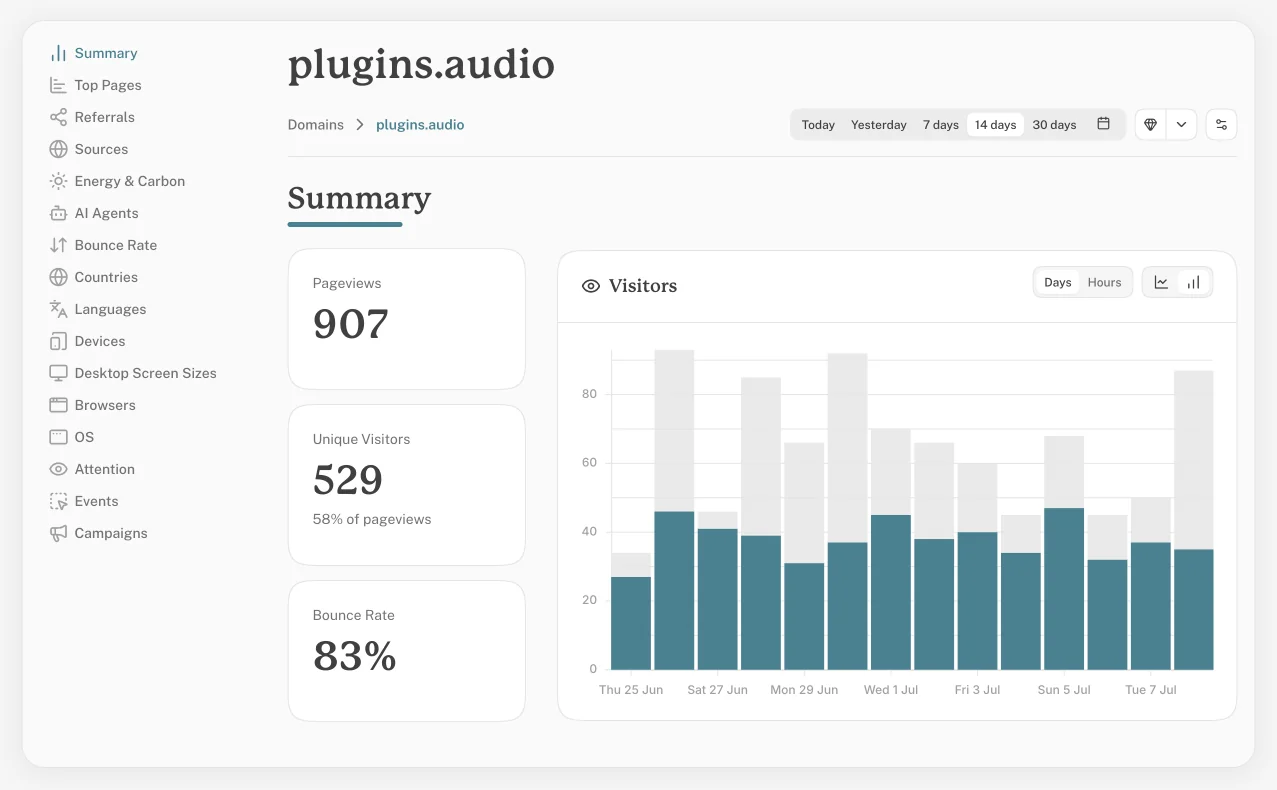Expand the dropdown chevron next to diamond
1277x790 pixels.
[1181, 125]
